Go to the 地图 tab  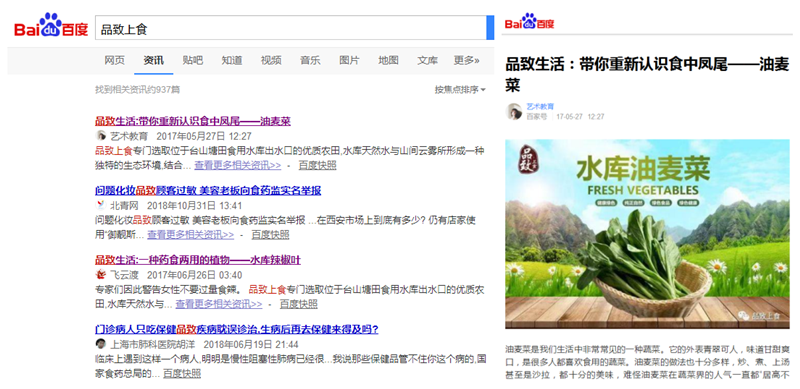(x=388, y=60)
